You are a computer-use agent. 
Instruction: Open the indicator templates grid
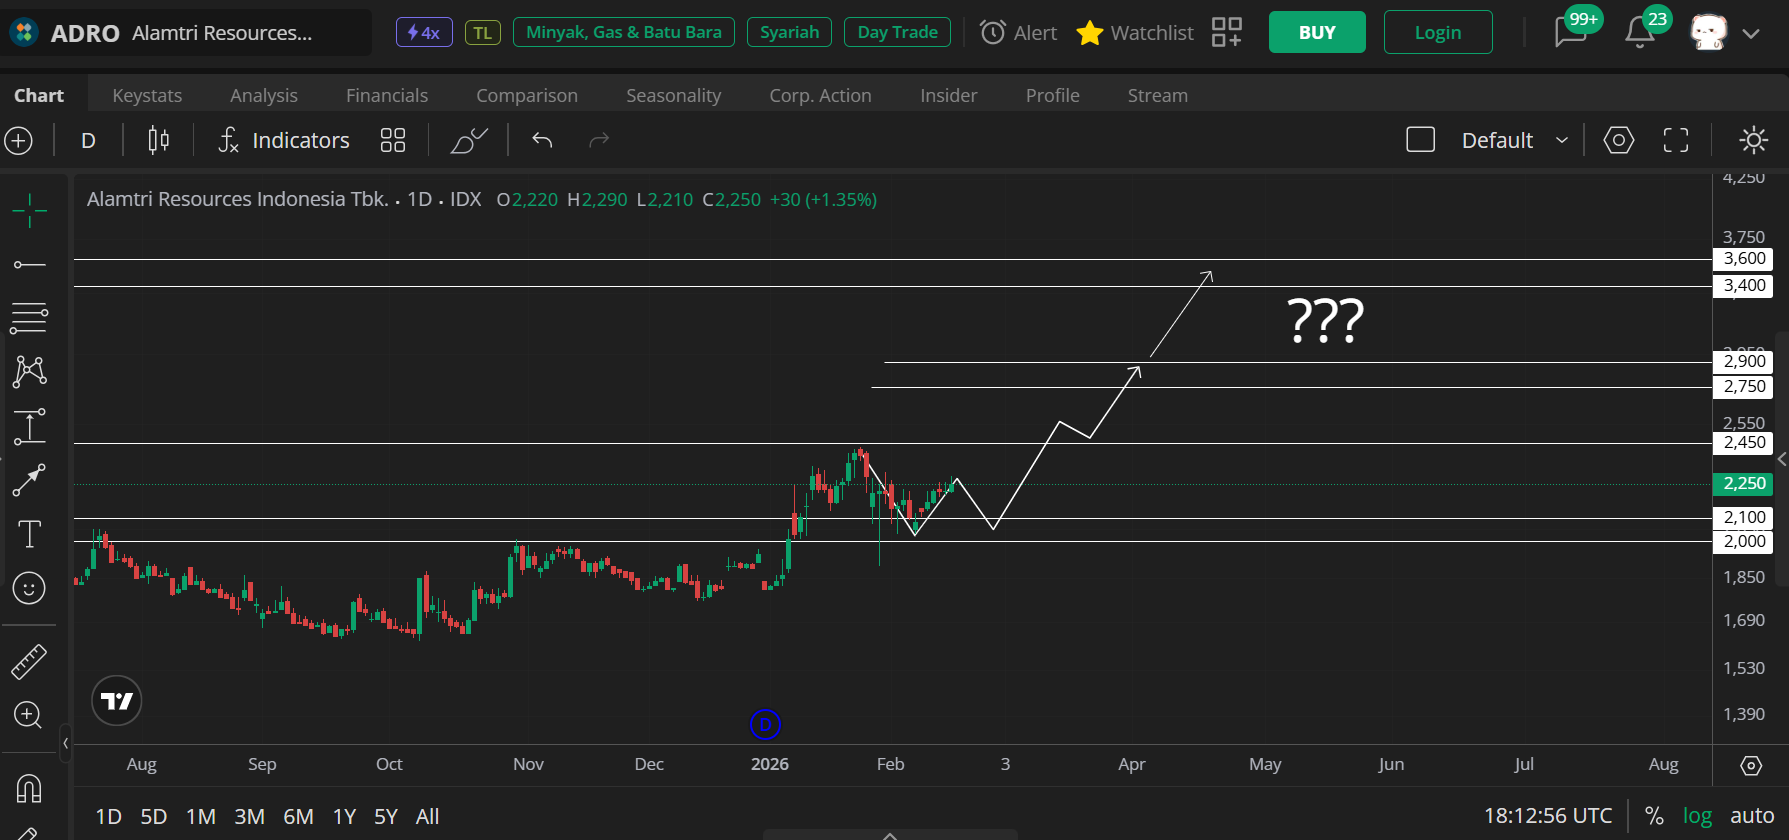tap(393, 140)
